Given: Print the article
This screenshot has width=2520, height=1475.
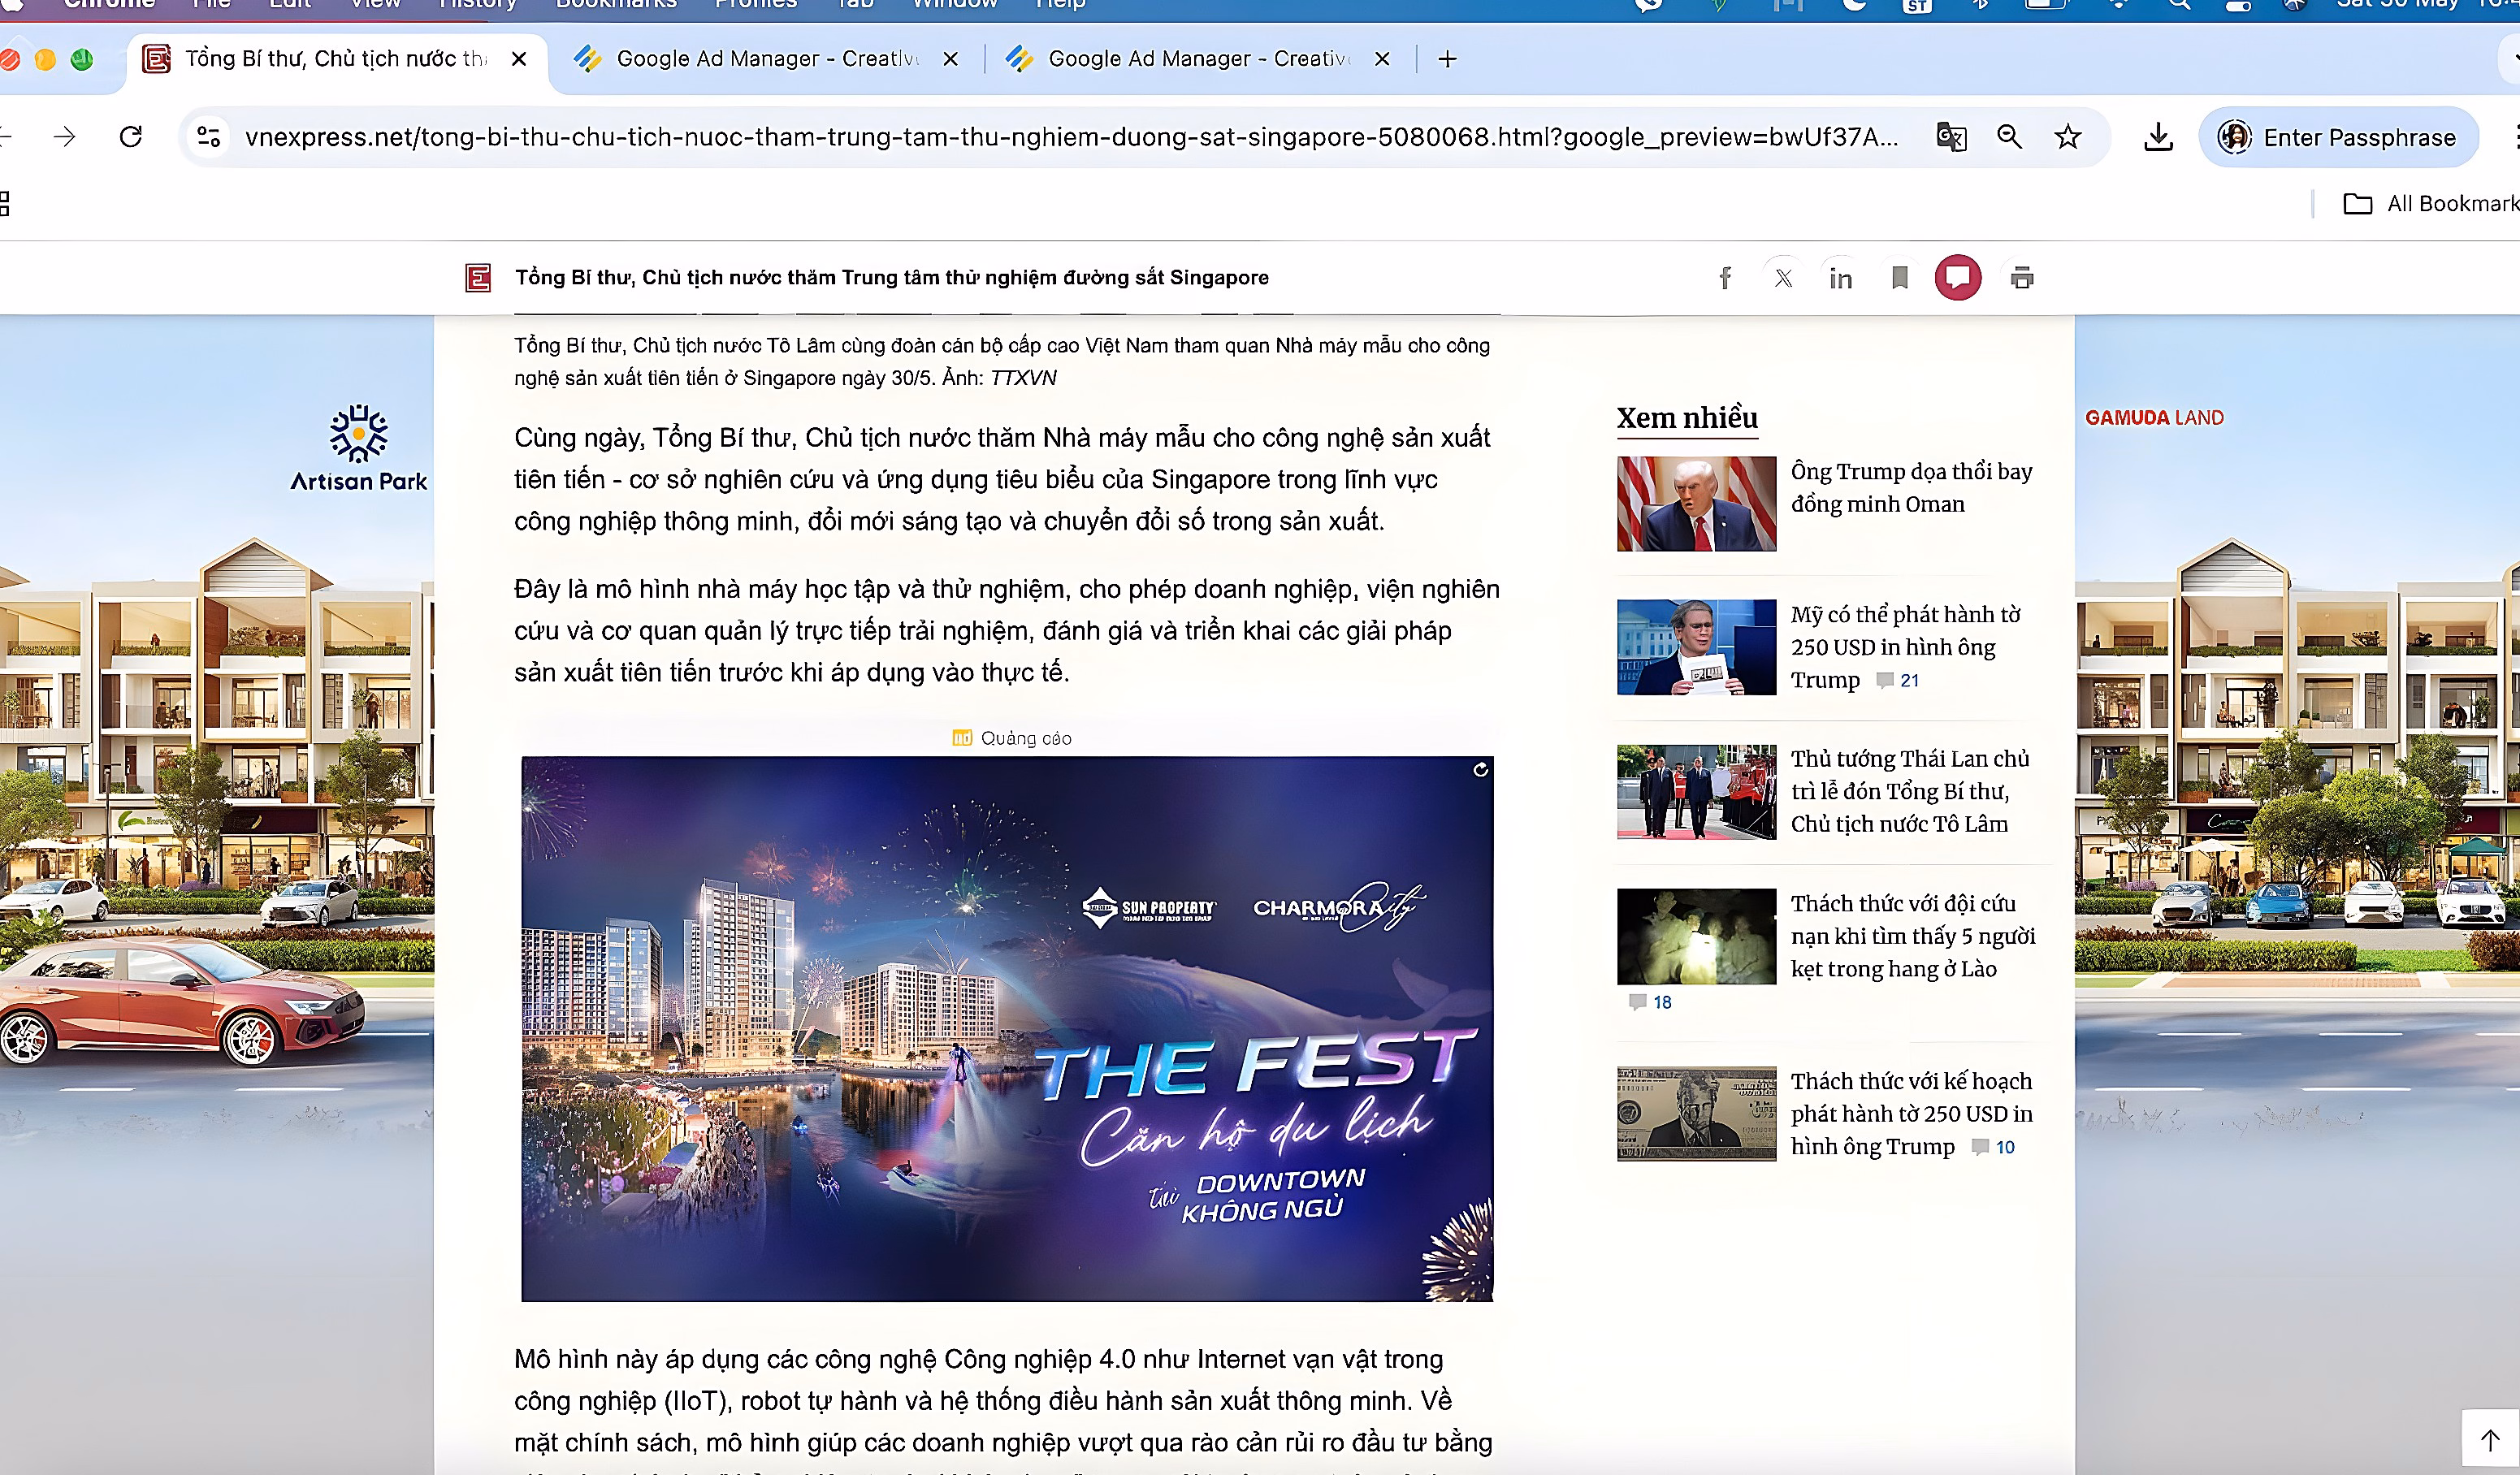Looking at the screenshot, I should pos(2022,278).
